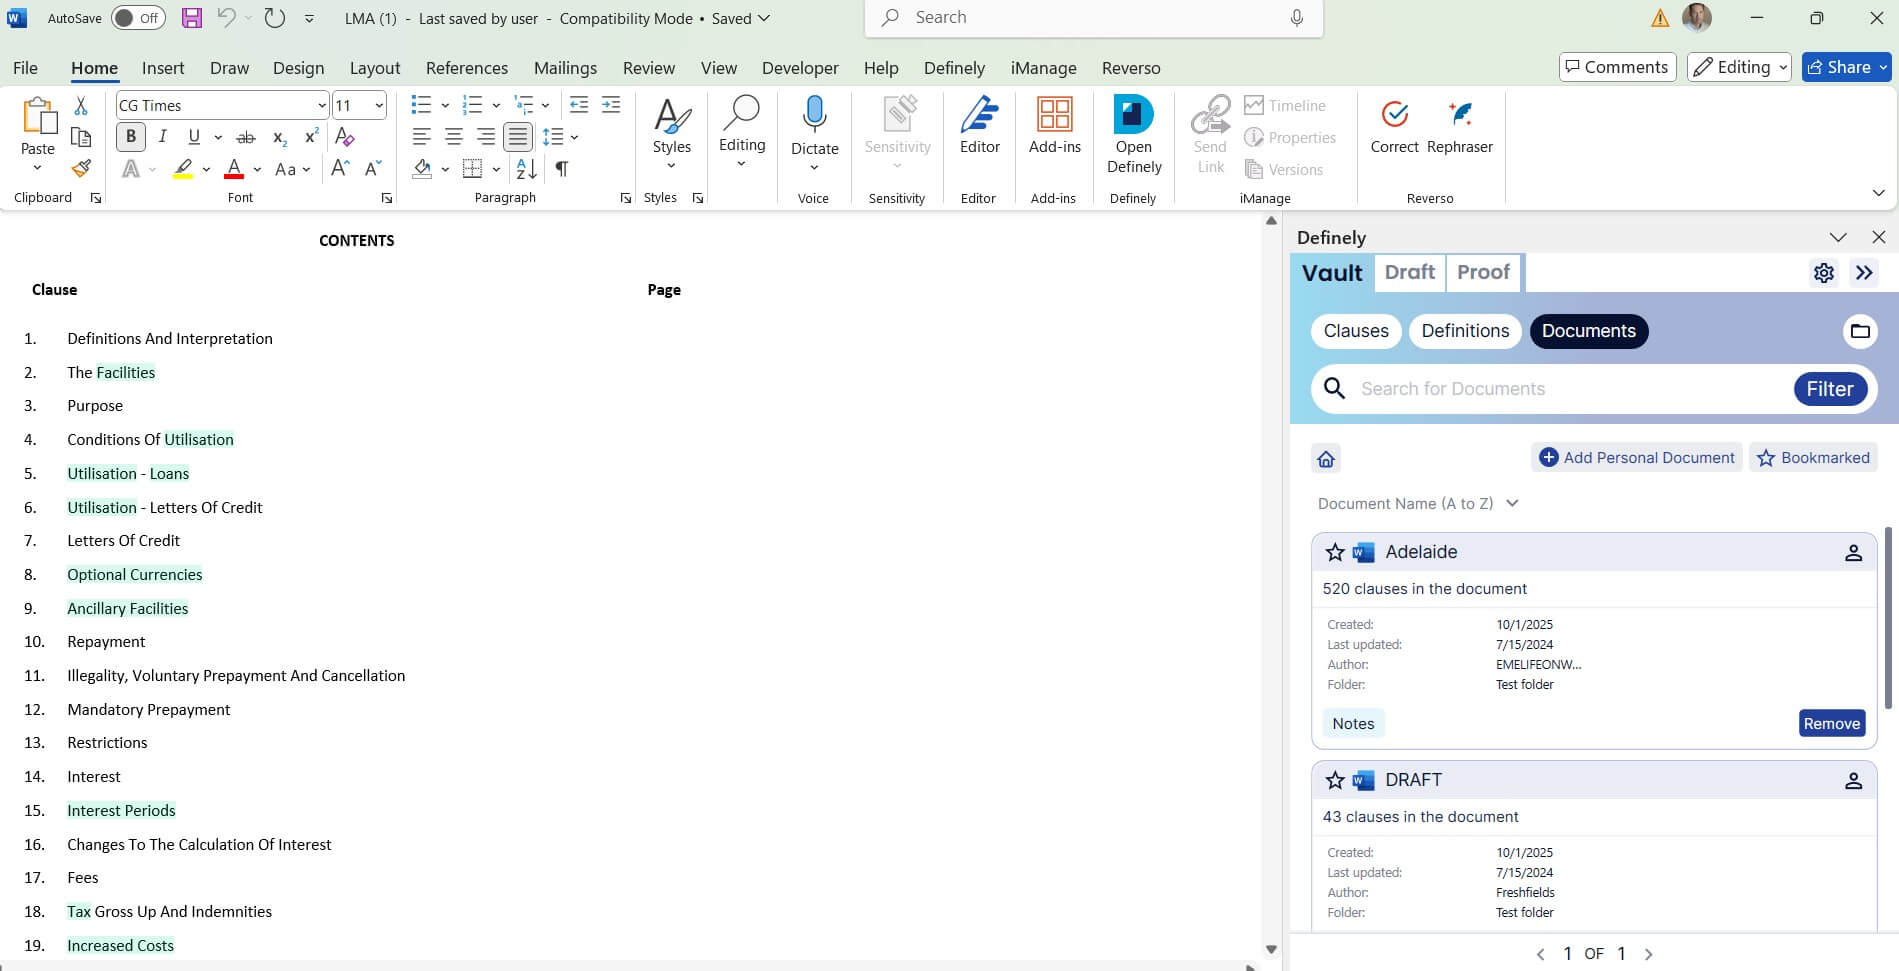Open the Vault folder icon
Image resolution: width=1899 pixels, height=971 pixels.
click(1859, 331)
